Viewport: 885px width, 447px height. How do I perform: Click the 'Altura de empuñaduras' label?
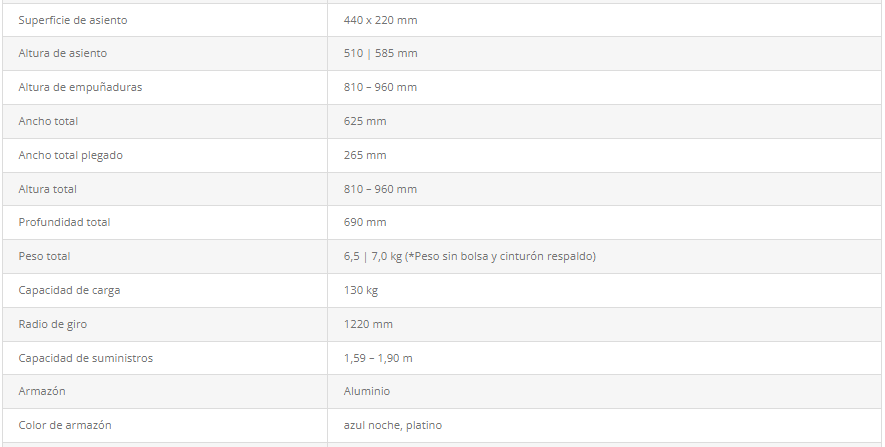point(80,87)
